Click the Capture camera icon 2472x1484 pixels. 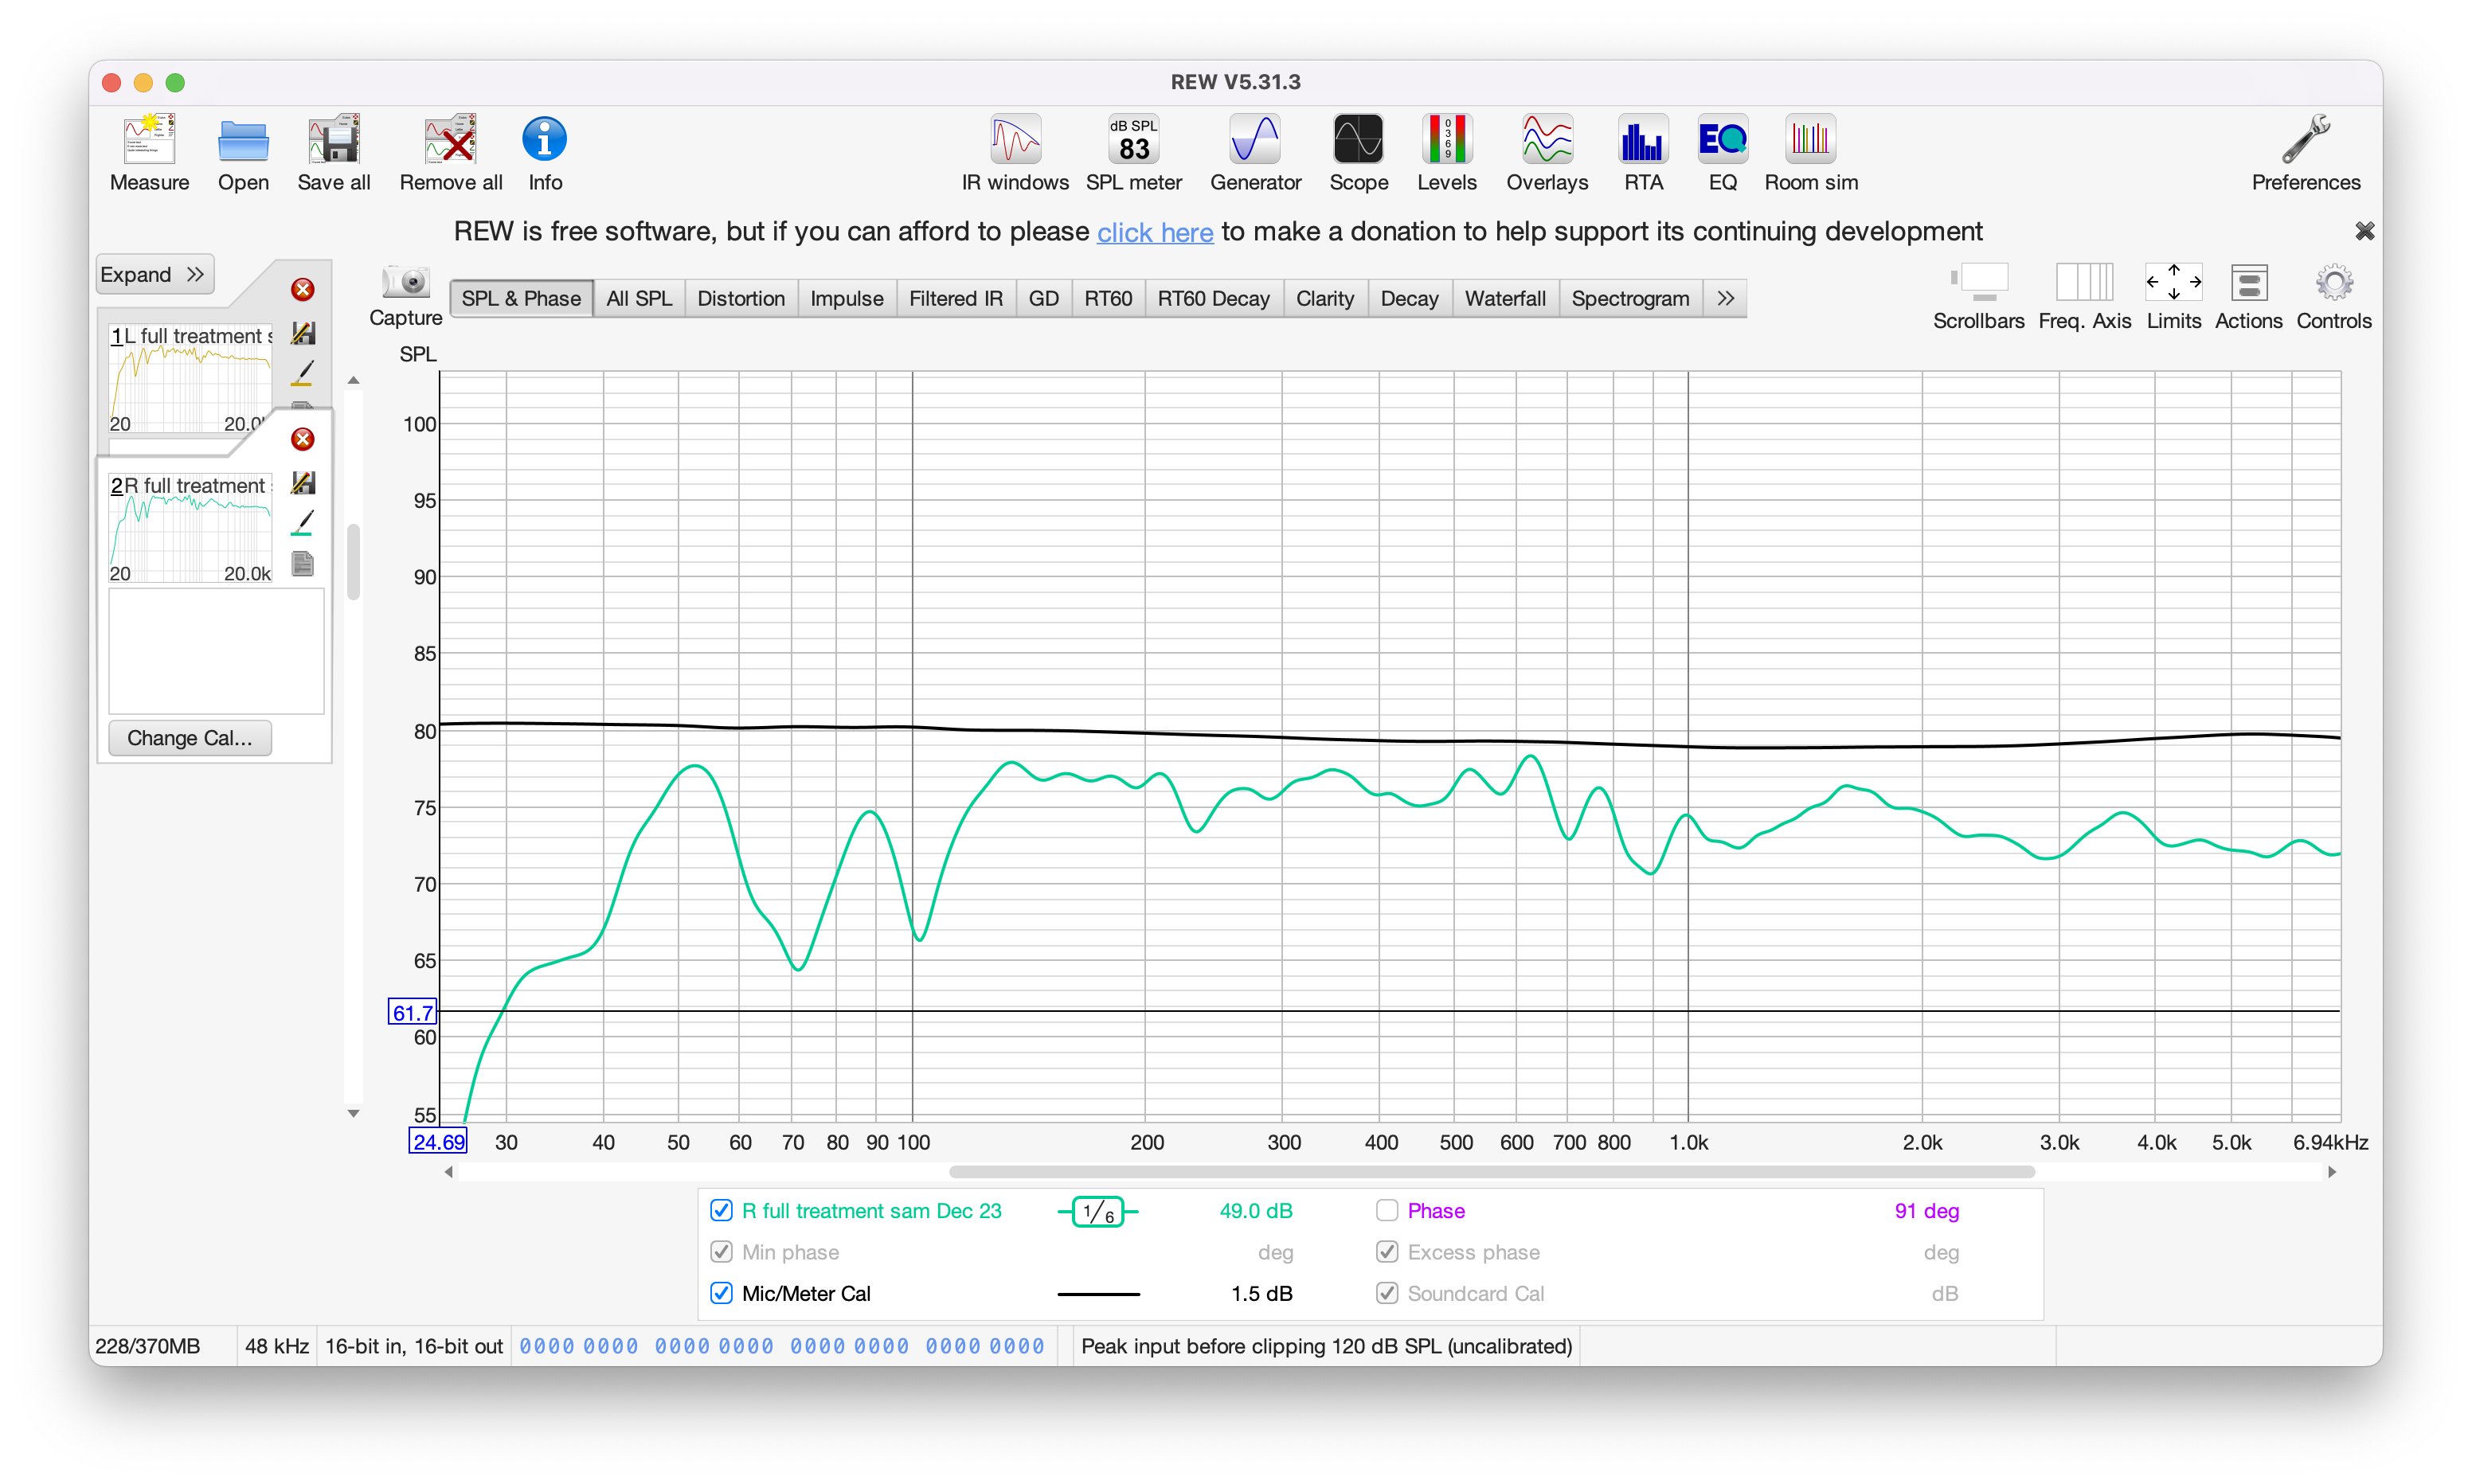(406, 283)
